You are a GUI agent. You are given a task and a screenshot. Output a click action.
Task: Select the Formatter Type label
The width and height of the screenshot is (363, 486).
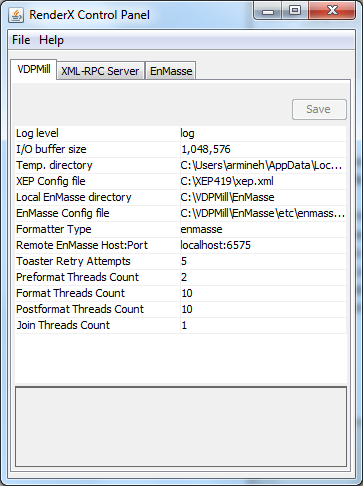(x=53, y=229)
